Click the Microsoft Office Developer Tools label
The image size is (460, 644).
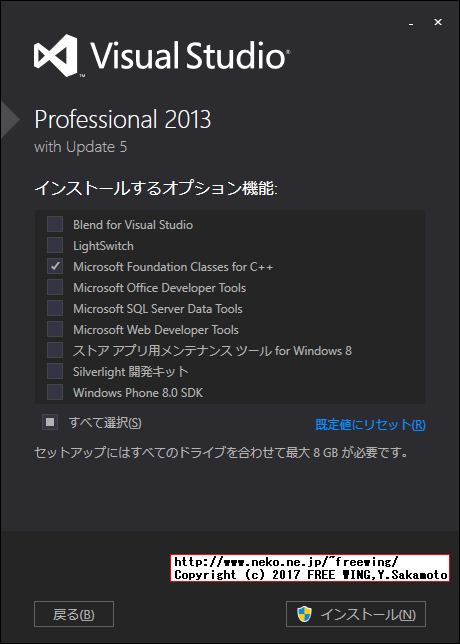pos(159,288)
